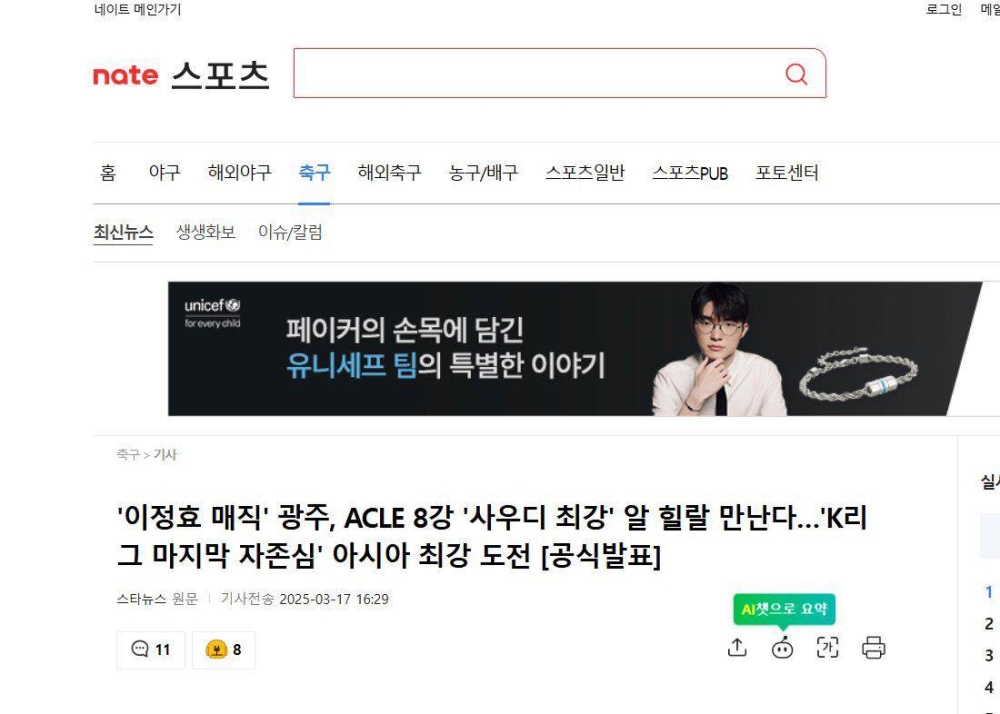Open comments with the speech bubble button
Screen dimensions: 1000x714
151,650
